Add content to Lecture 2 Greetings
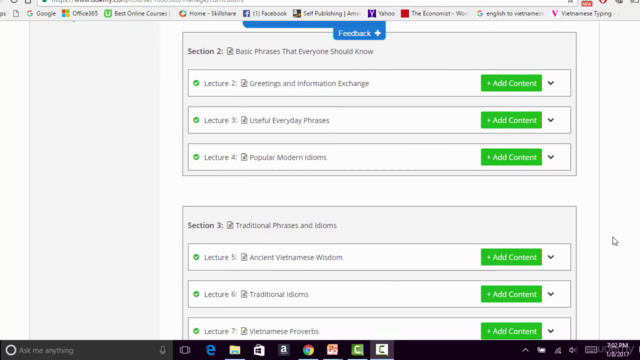 (511, 83)
